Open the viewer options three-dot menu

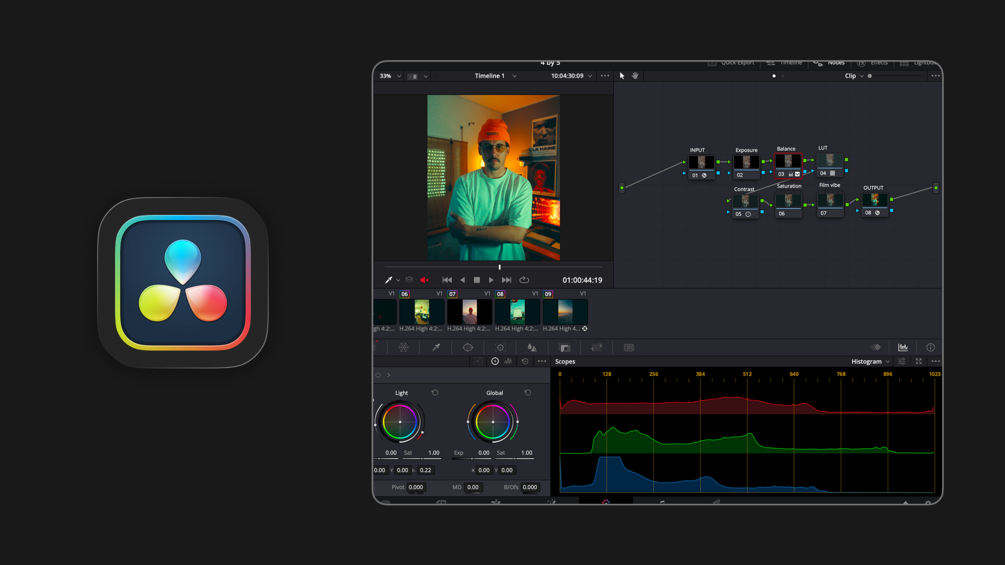pos(605,76)
